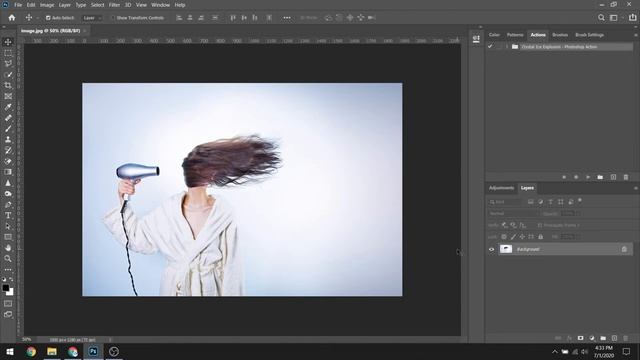The image size is (640, 360).
Task: Go to the Home screen
Action: pos(12,18)
